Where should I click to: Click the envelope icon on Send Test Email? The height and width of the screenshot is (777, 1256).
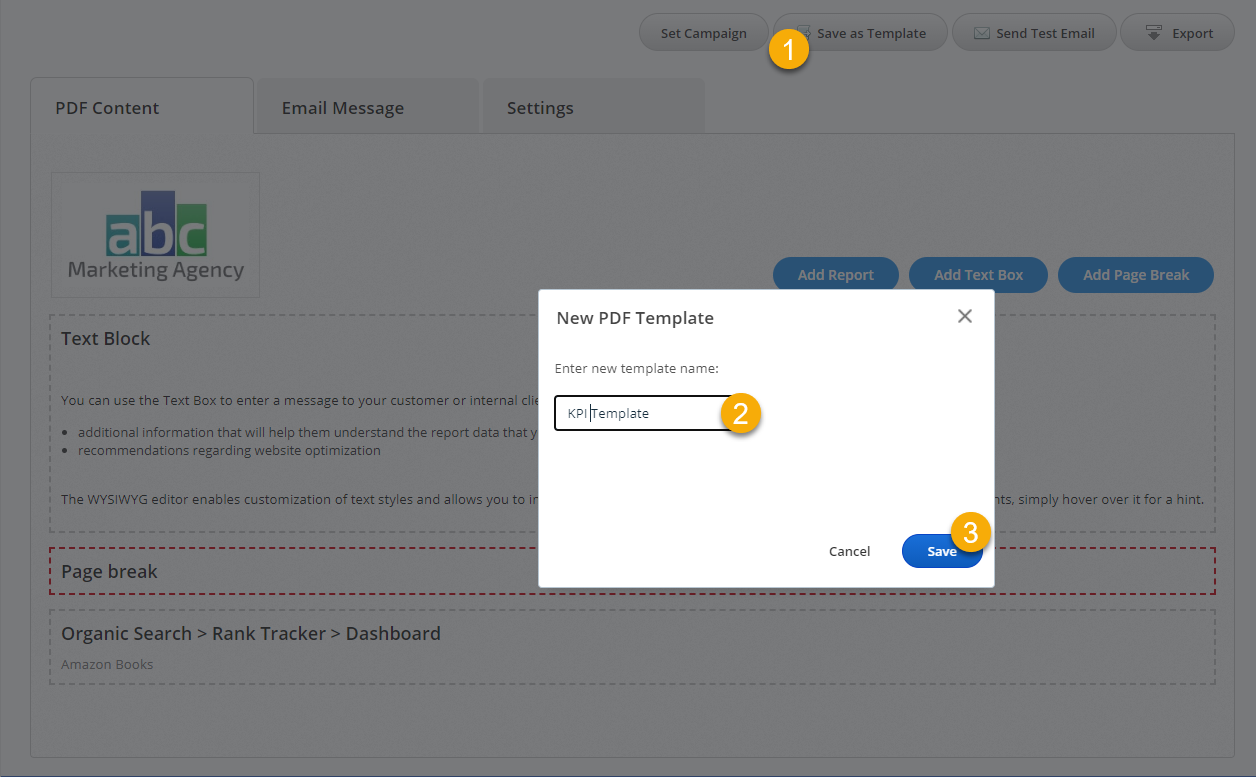981,33
